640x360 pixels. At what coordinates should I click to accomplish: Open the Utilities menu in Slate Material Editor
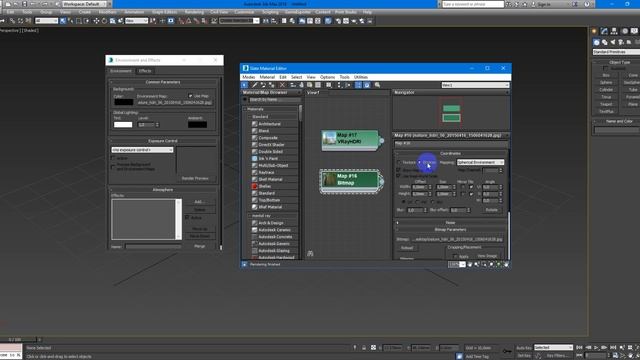pyautogui.click(x=361, y=77)
